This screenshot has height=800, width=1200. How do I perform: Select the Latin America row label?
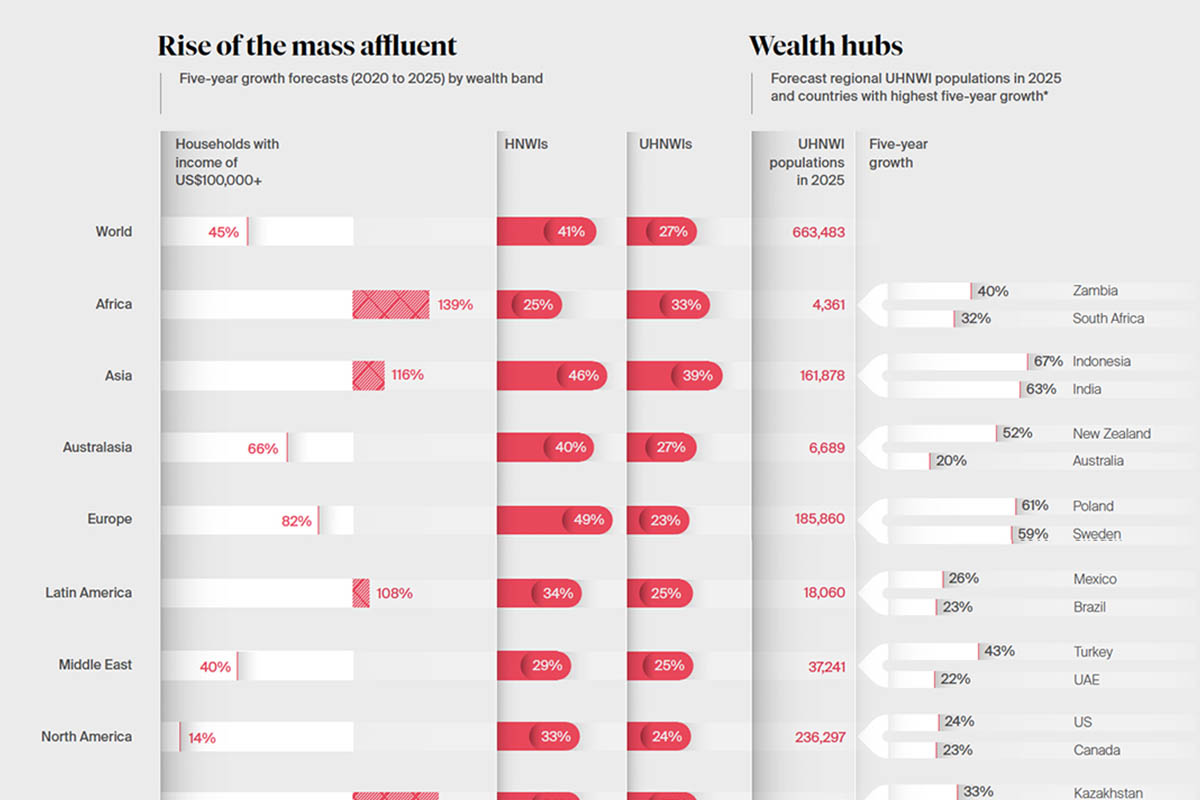point(88,593)
